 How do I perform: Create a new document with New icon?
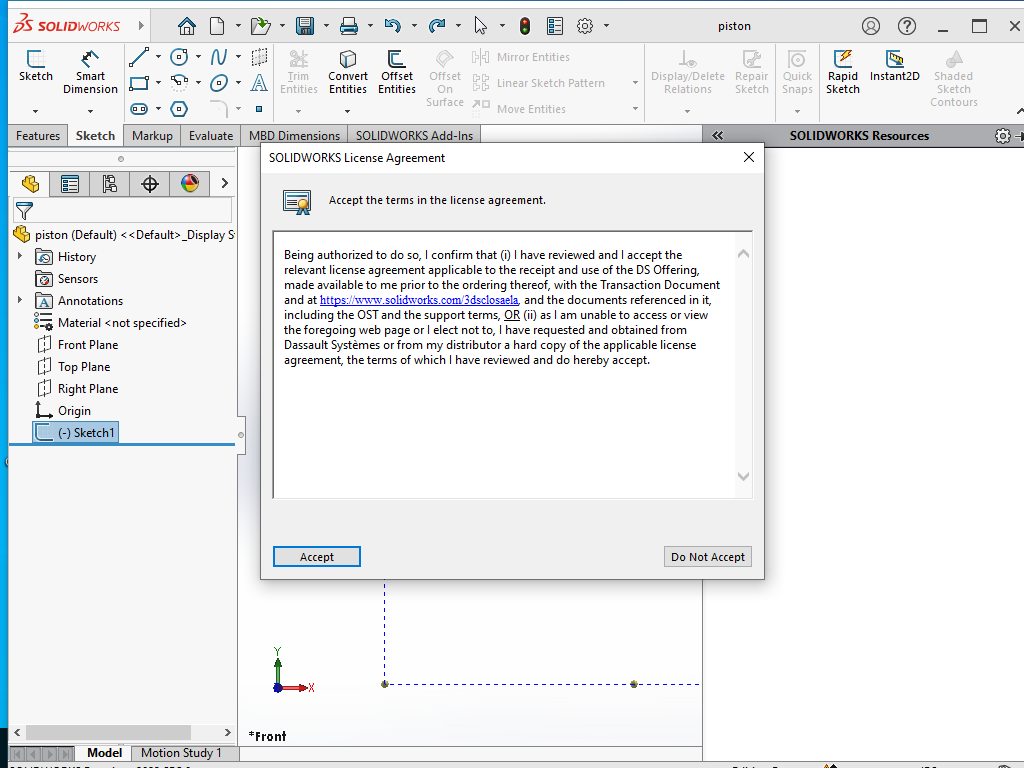[x=217, y=26]
